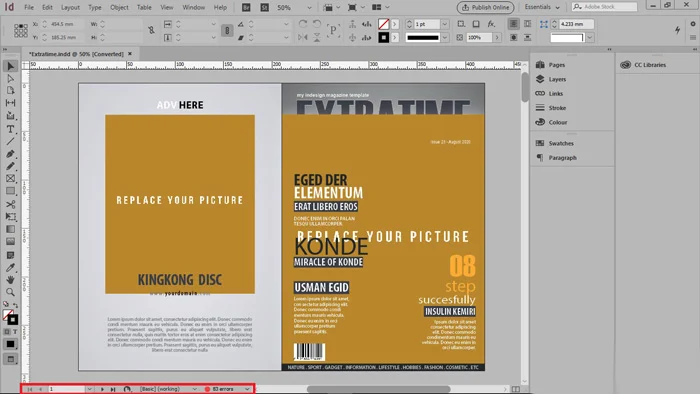The width and height of the screenshot is (700, 394).
Task: Click the Publish Online button
Action: 485,7
